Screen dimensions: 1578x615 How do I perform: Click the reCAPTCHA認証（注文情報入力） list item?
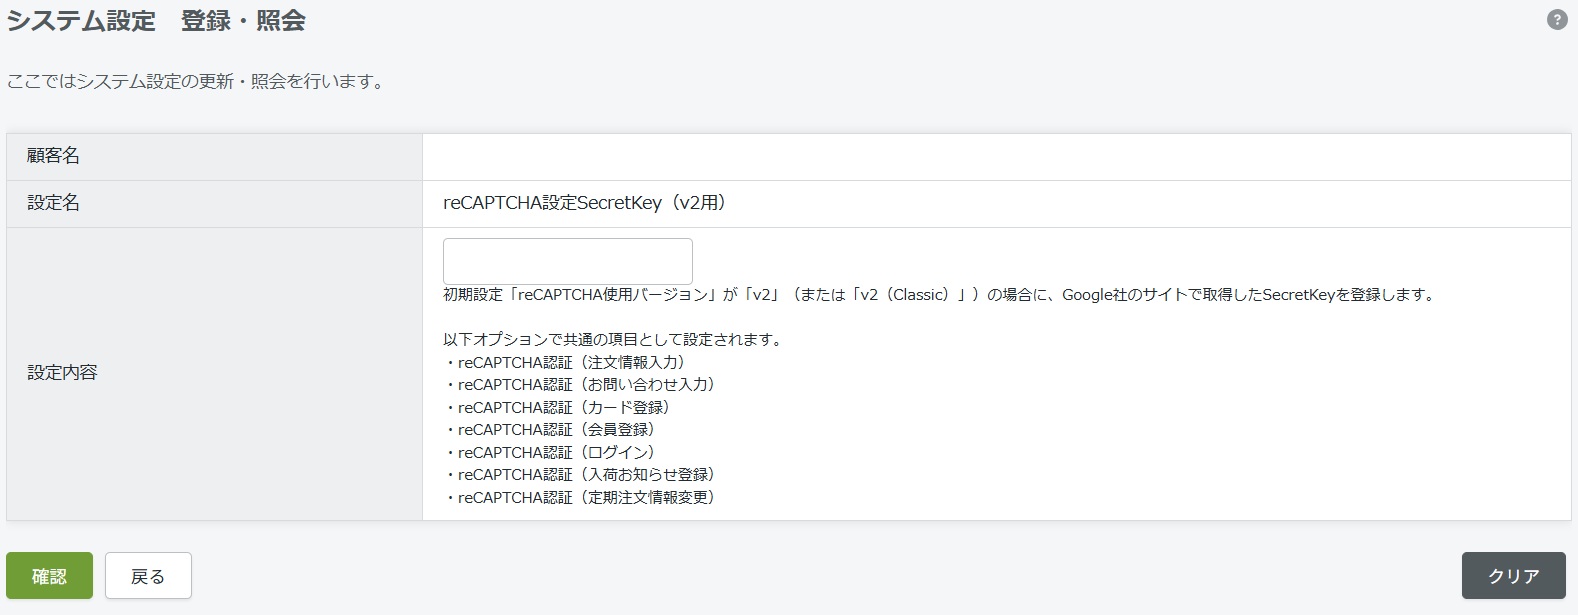click(567, 363)
